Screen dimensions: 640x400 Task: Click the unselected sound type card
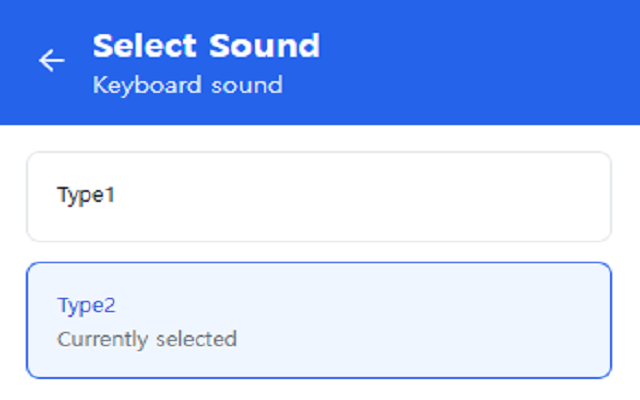click(x=318, y=196)
